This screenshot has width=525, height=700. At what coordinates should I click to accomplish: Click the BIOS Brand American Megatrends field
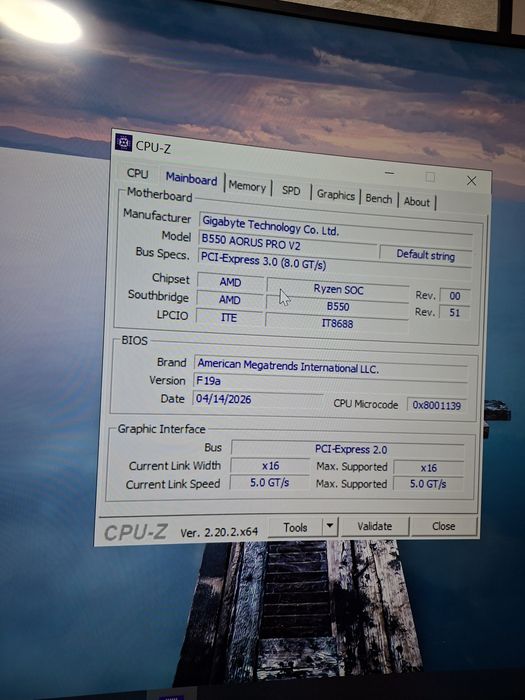coord(331,367)
